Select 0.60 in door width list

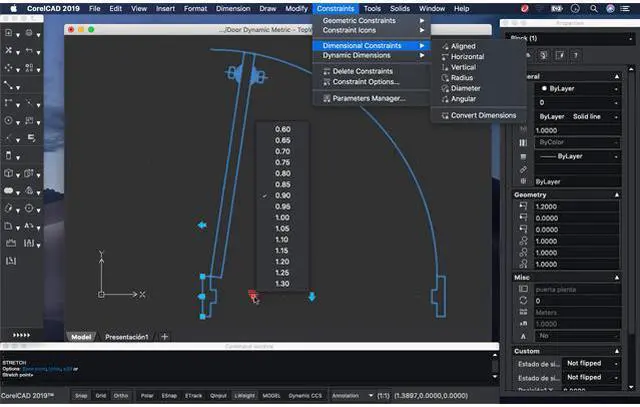click(282, 129)
